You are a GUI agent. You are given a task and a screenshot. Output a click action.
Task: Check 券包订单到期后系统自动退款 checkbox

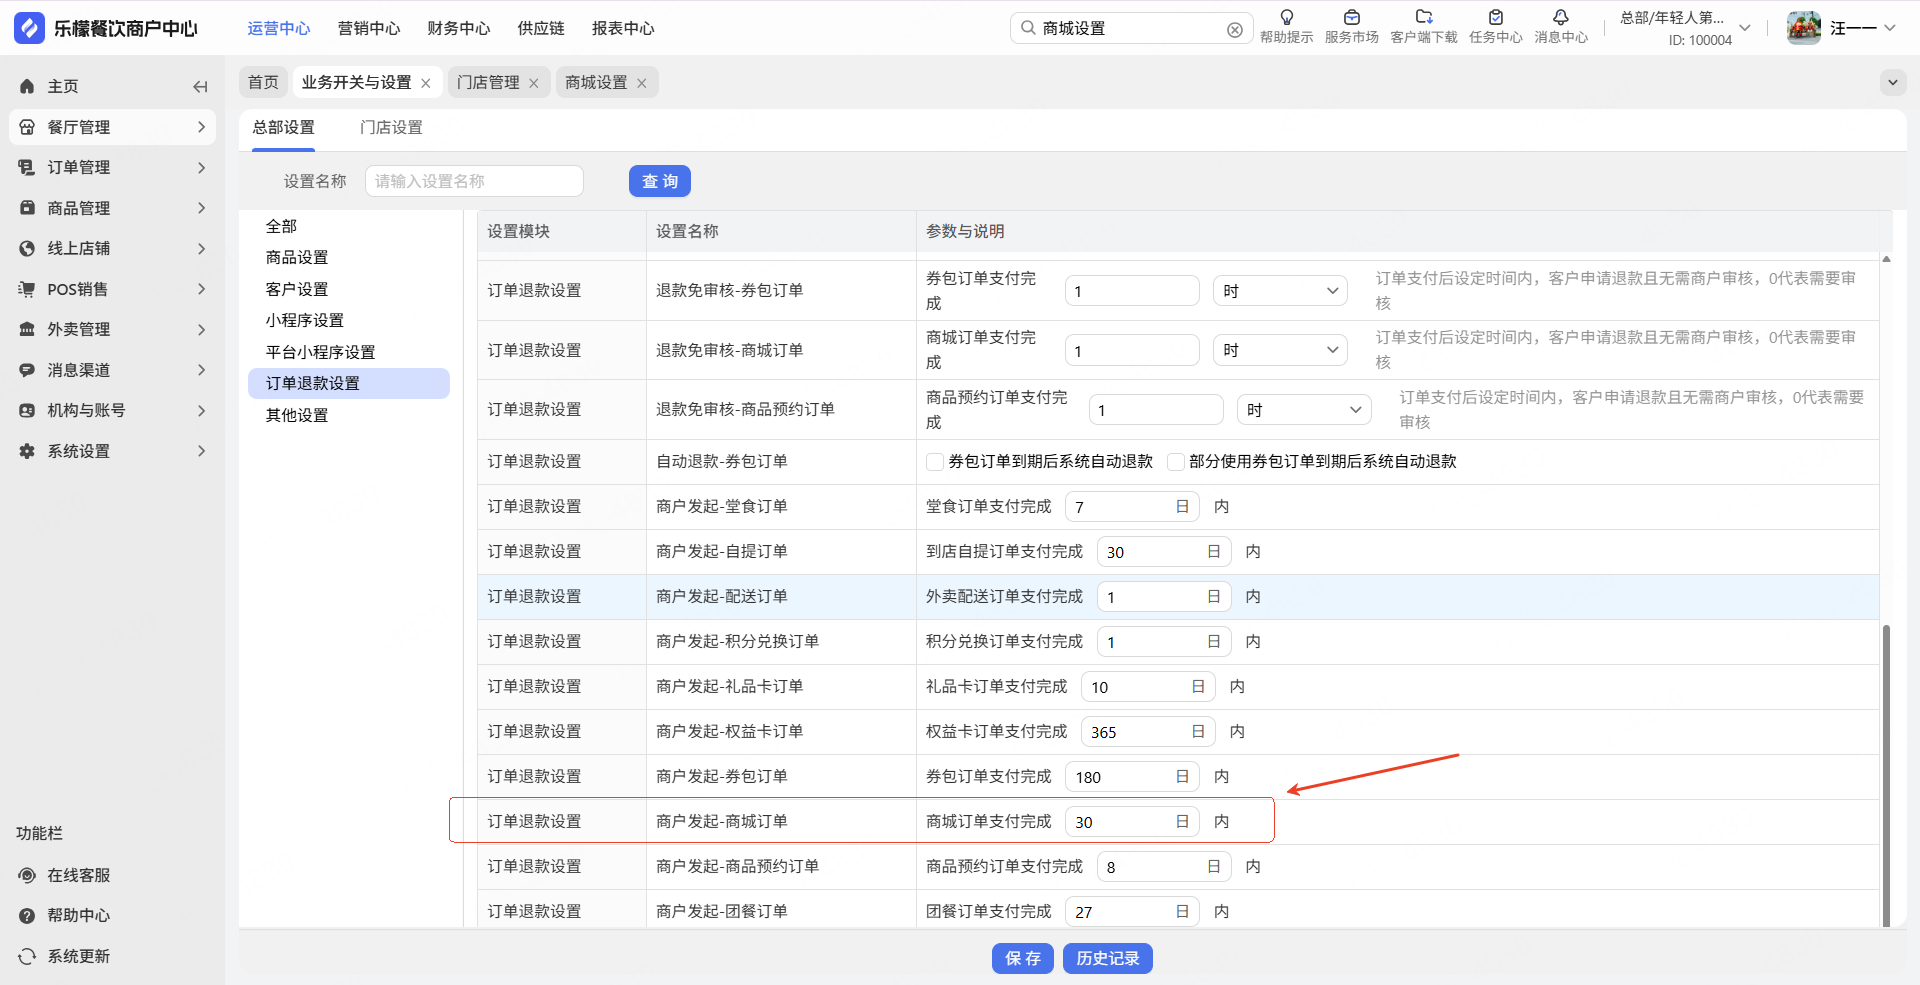[x=935, y=462]
